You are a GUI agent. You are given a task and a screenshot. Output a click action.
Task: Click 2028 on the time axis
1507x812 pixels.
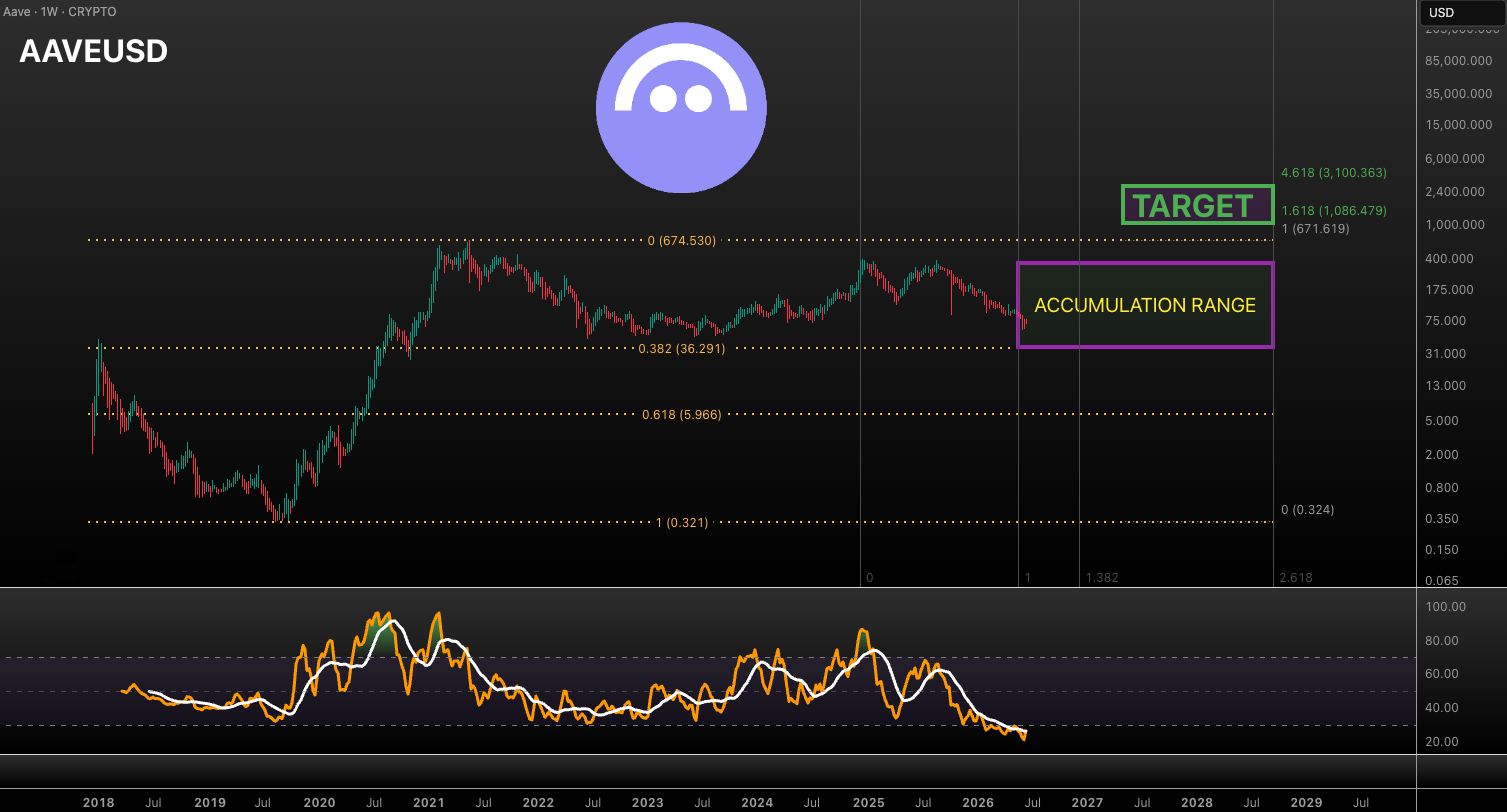pos(1197,802)
